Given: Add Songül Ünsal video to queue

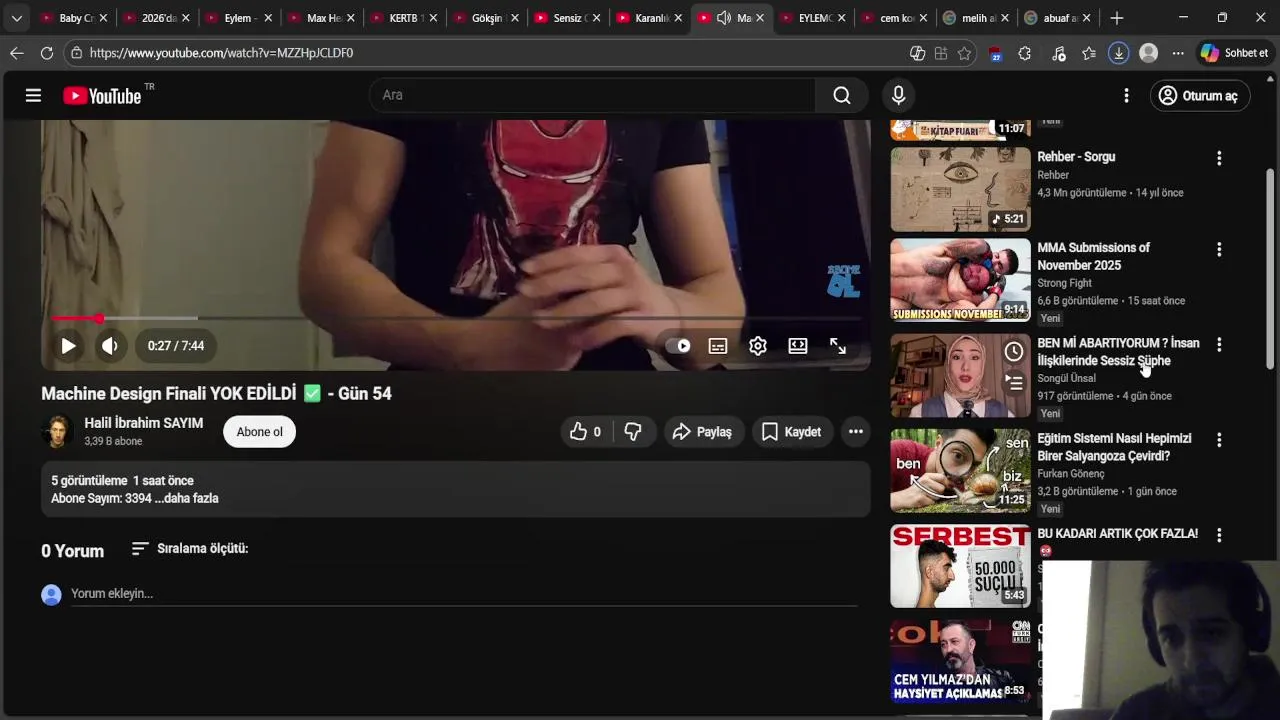Looking at the screenshot, I should (x=1014, y=381).
